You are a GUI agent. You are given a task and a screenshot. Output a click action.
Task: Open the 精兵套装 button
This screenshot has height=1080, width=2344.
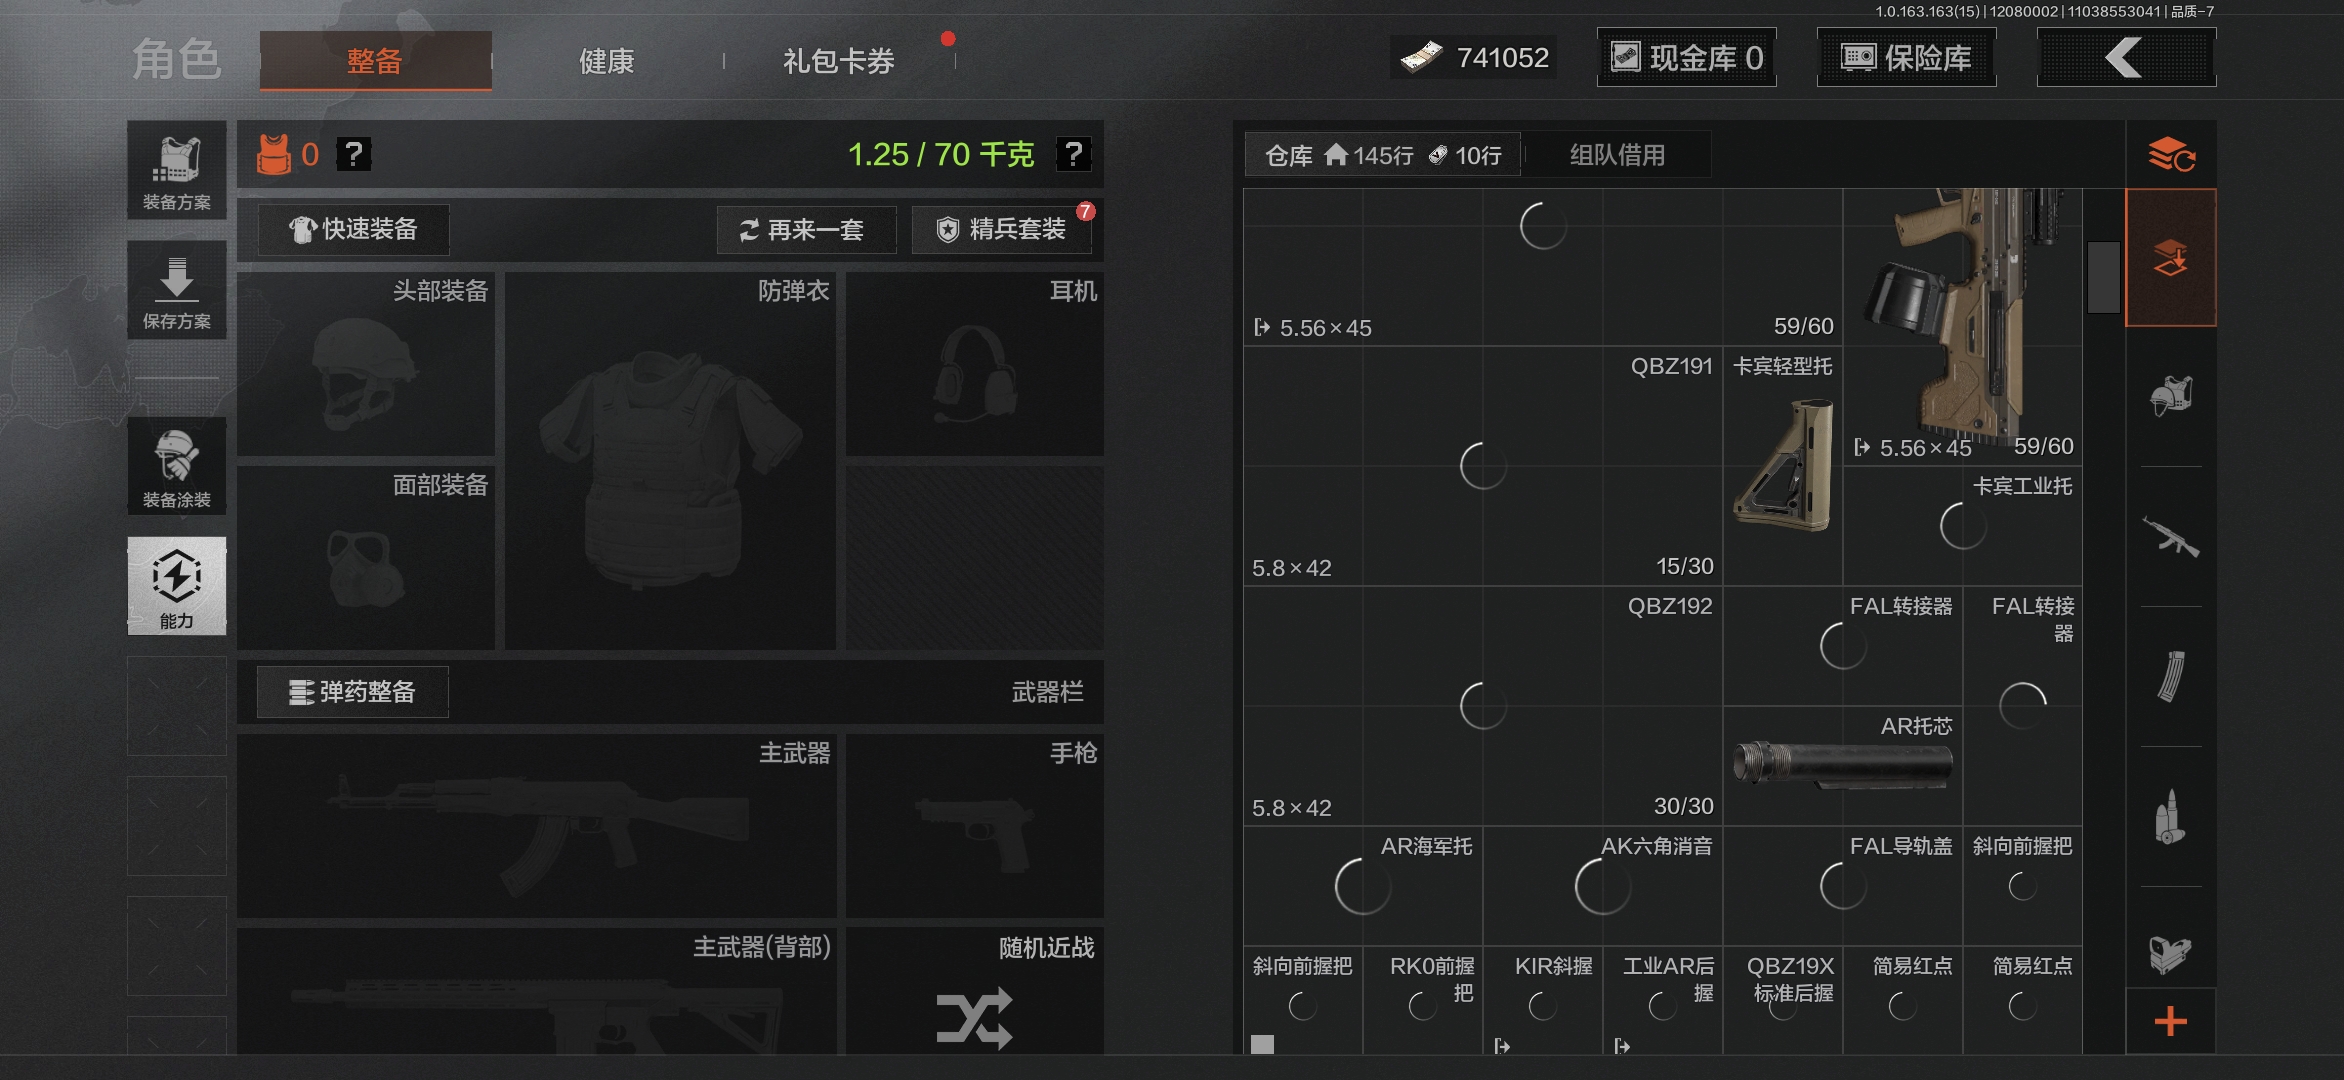pyautogui.click(x=1002, y=230)
